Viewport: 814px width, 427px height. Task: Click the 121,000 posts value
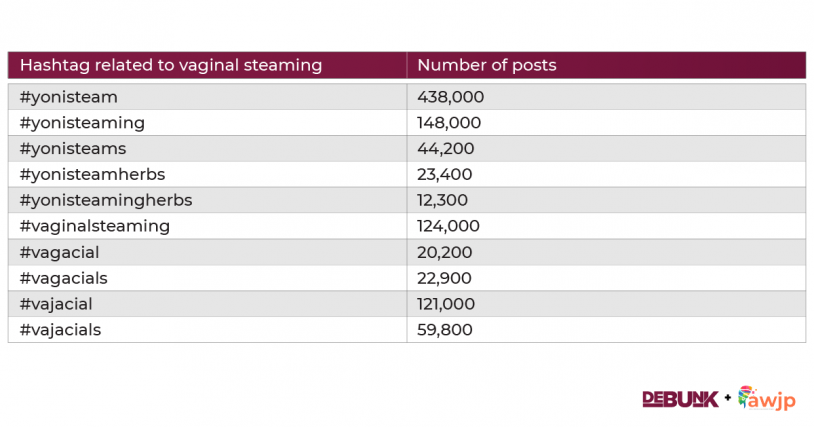pyautogui.click(x=447, y=304)
